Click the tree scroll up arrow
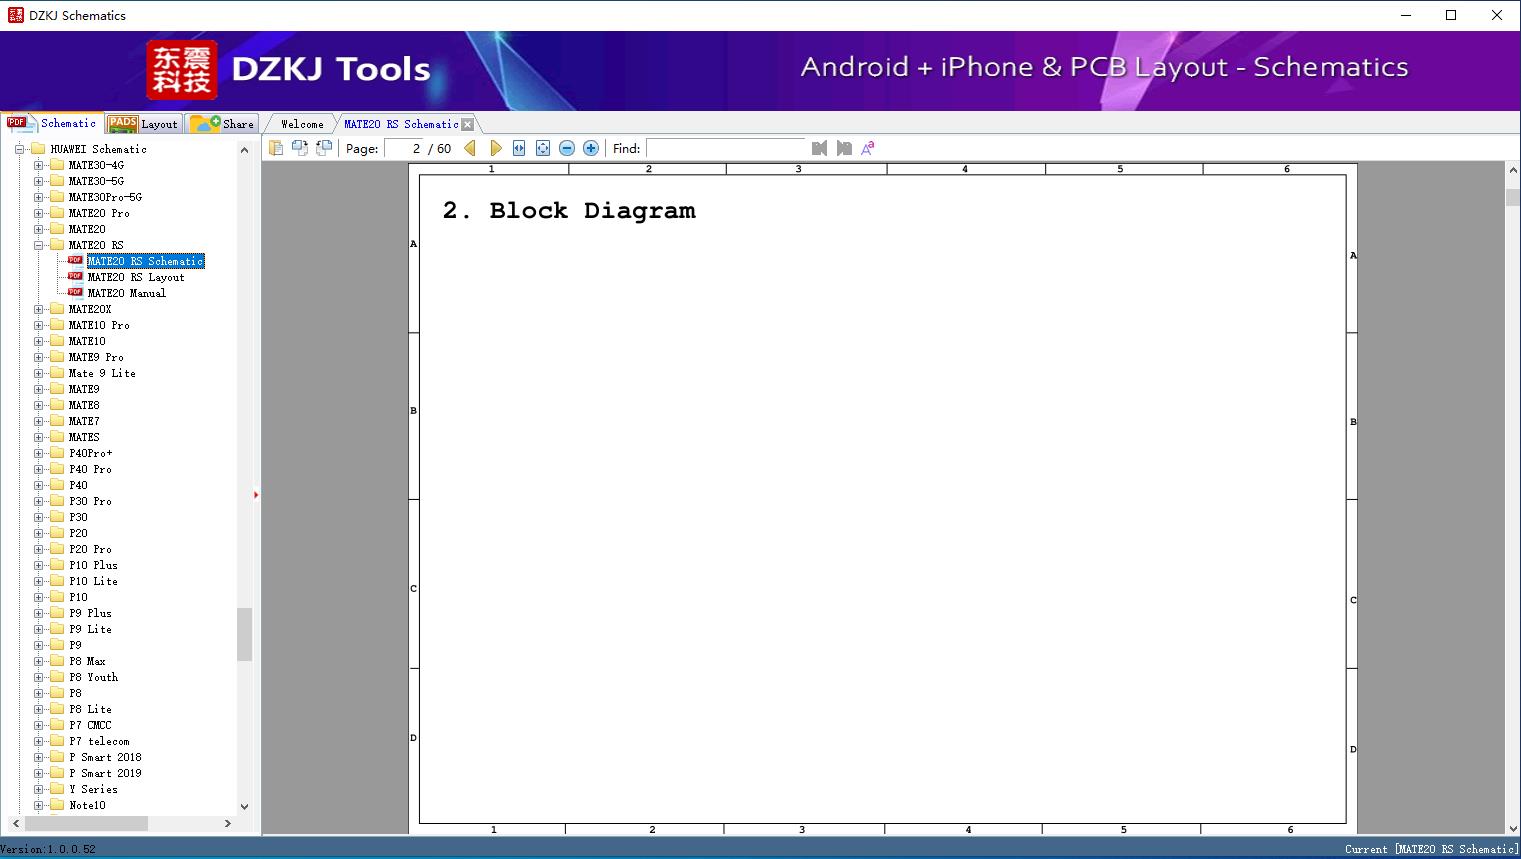The height and width of the screenshot is (859, 1521). [x=244, y=150]
